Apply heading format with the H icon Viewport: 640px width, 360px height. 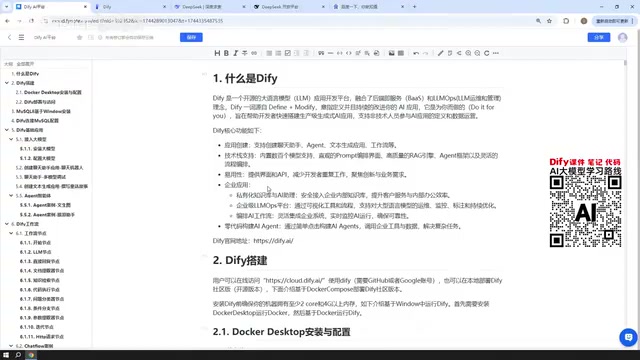click(217, 53)
